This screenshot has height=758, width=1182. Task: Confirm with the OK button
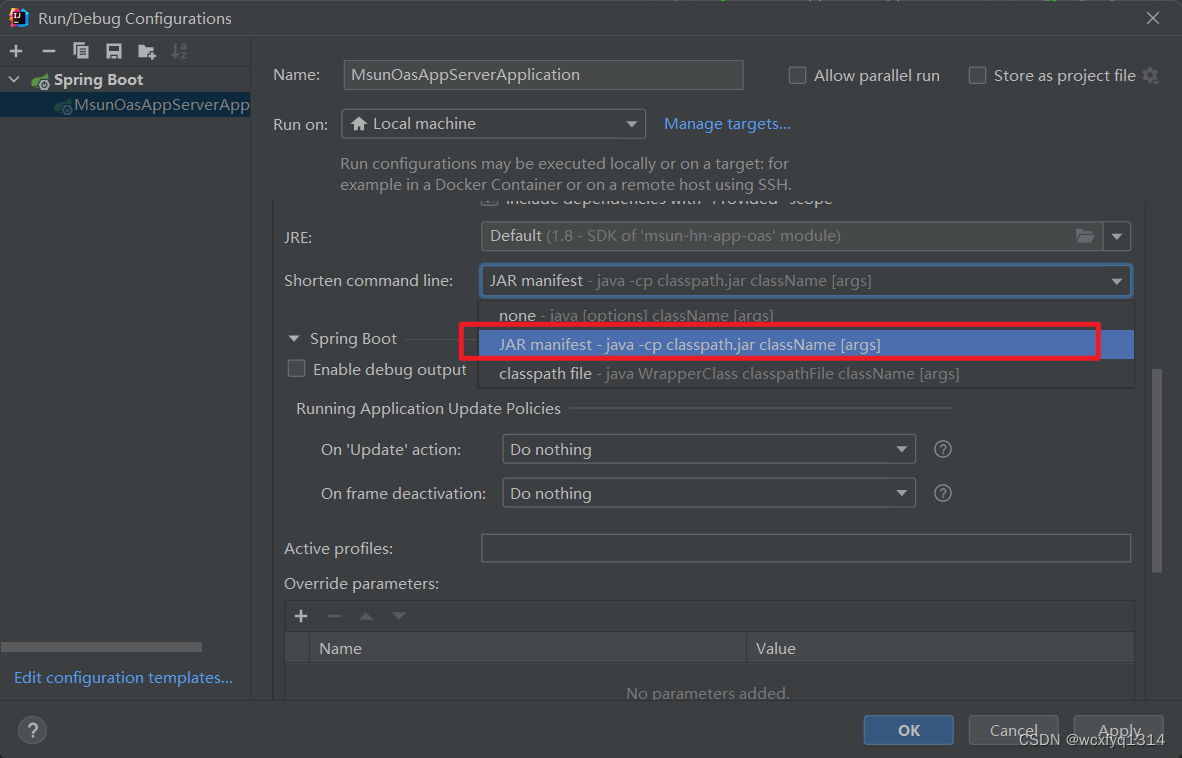[x=908, y=730]
